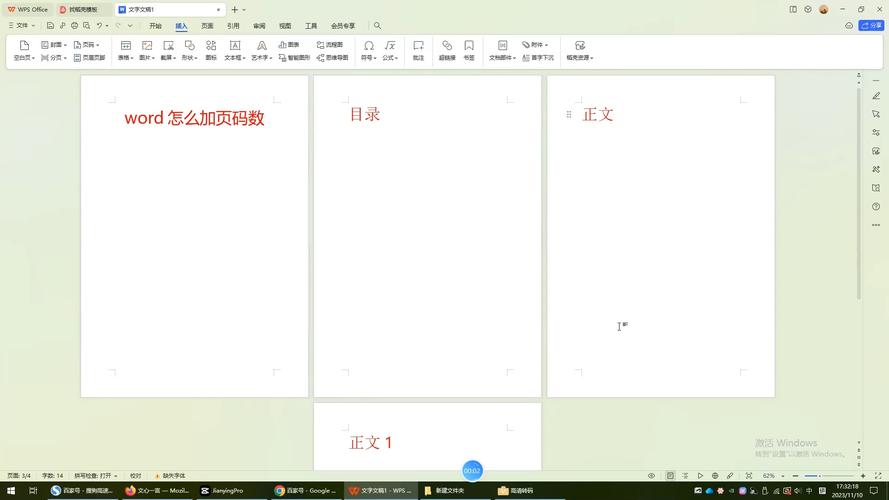Expand the new tab dropdown arrow
889x500 pixels.
(244, 10)
